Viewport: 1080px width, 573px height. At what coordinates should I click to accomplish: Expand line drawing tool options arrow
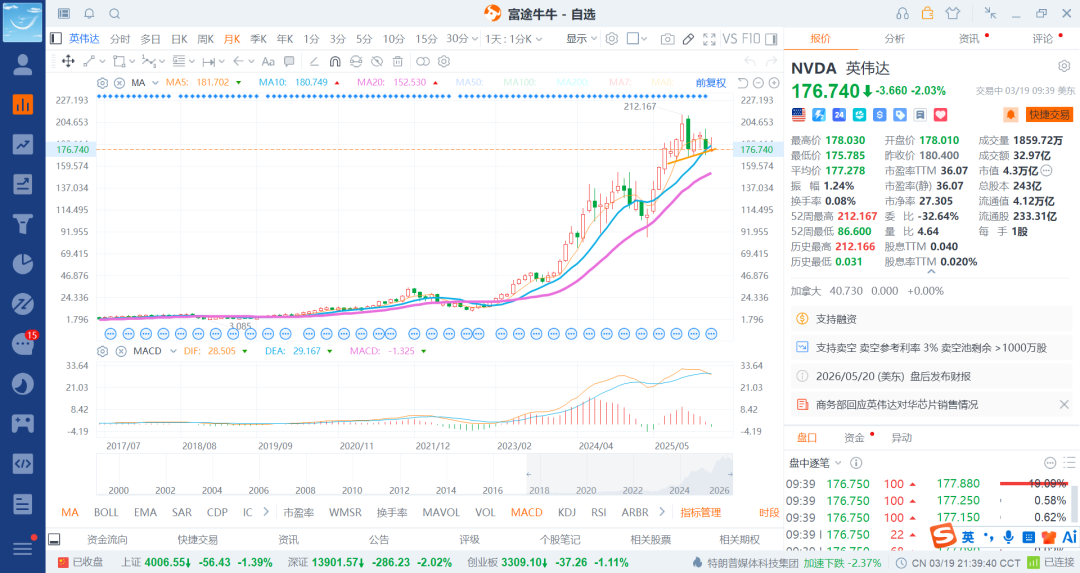(x=102, y=61)
